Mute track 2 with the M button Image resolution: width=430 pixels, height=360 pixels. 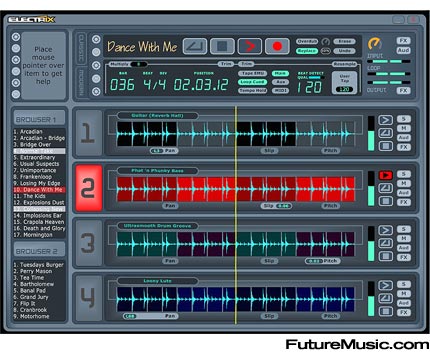[x=404, y=183]
